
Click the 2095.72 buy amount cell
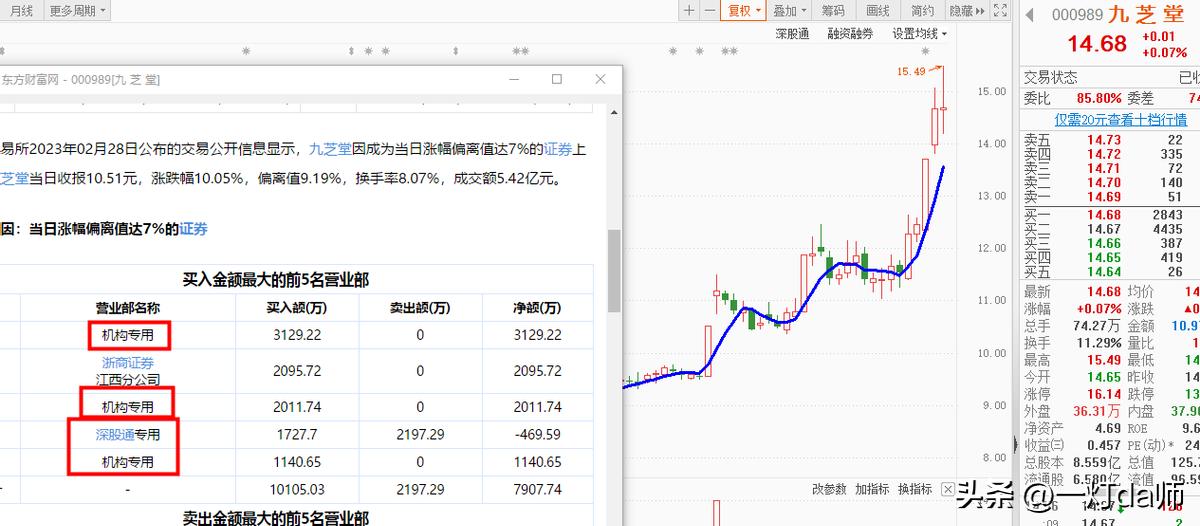(x=297, y=371)
